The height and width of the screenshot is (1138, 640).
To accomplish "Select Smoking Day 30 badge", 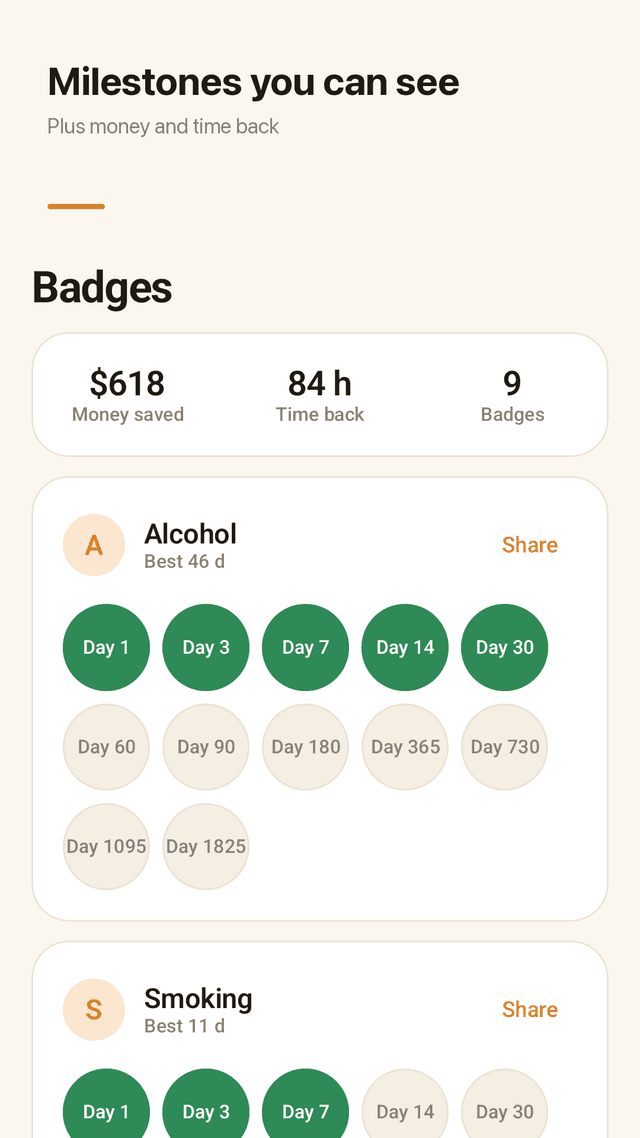I will coord(504,1110).
